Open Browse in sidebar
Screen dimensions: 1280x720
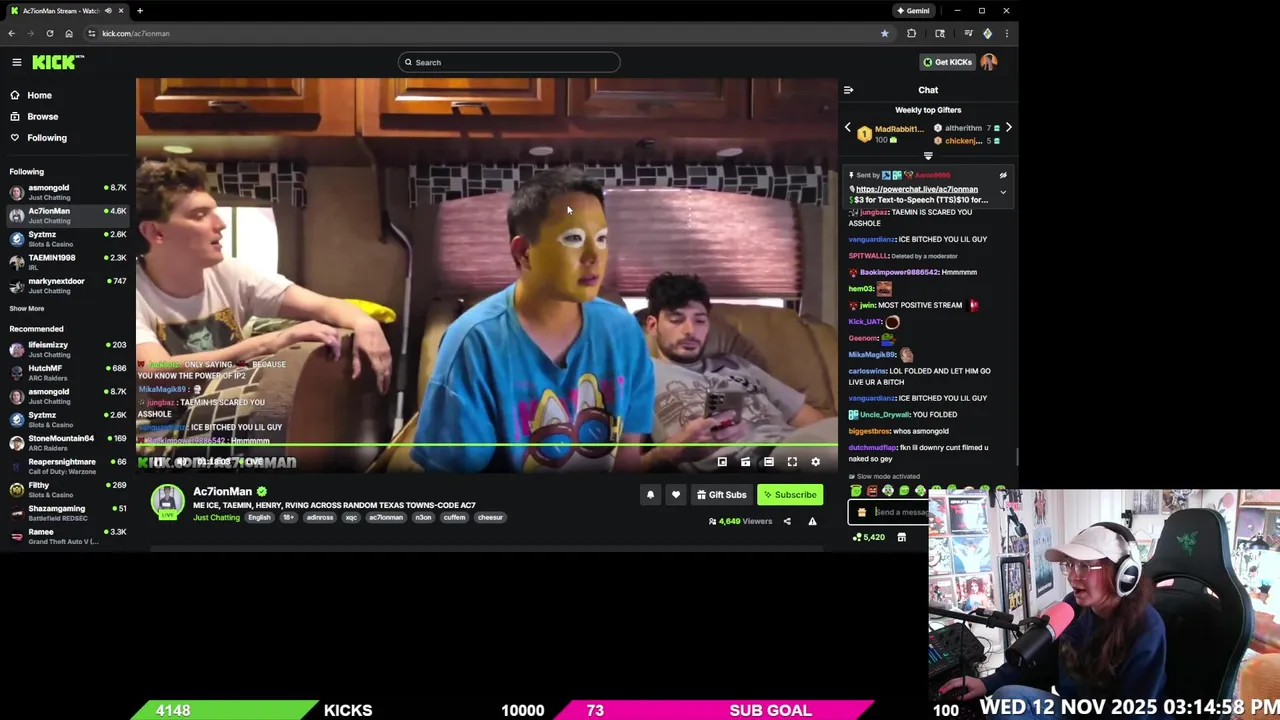click(x=34, y=116)
